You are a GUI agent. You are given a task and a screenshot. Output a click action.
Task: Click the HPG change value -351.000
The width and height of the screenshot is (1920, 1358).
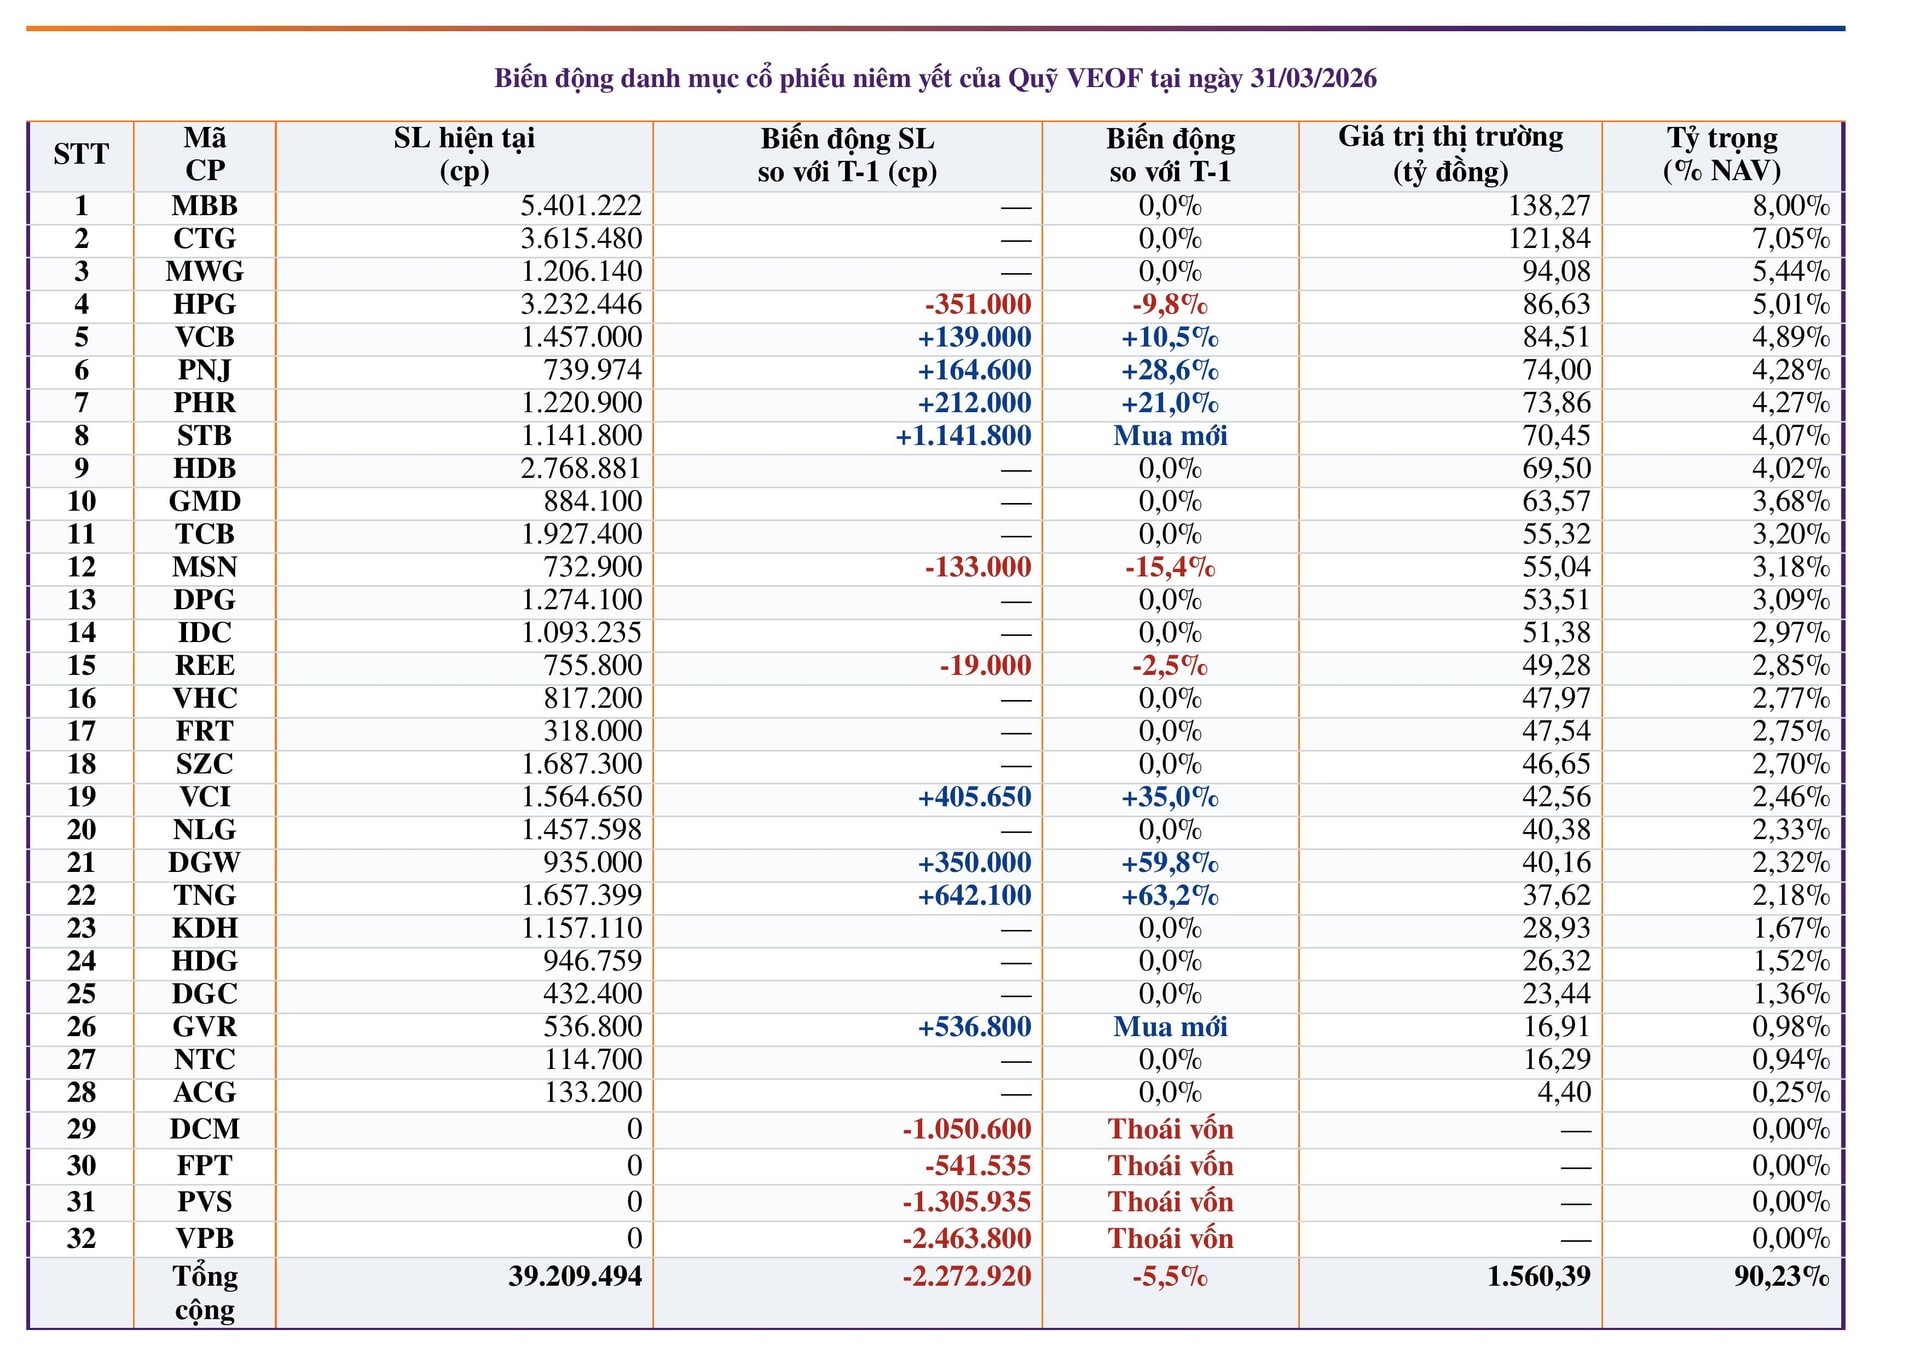[977, 304]
